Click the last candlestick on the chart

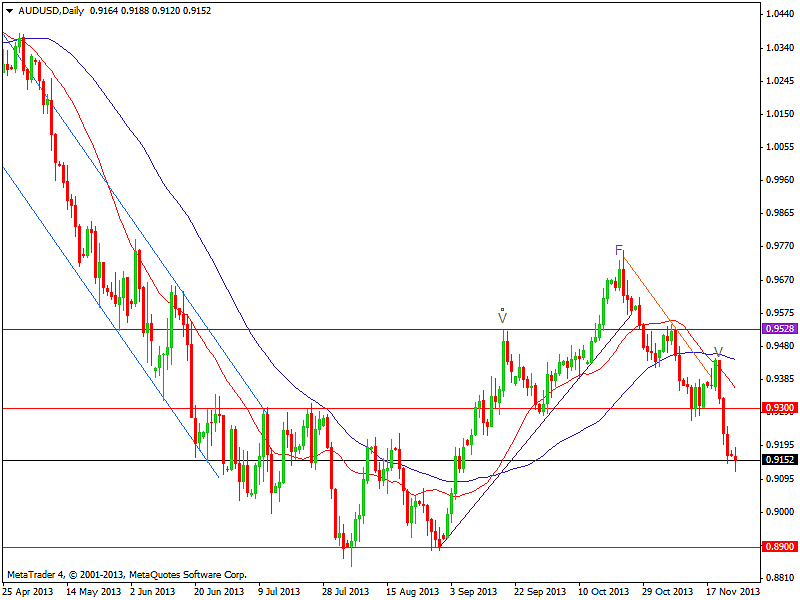click(736, 460)
